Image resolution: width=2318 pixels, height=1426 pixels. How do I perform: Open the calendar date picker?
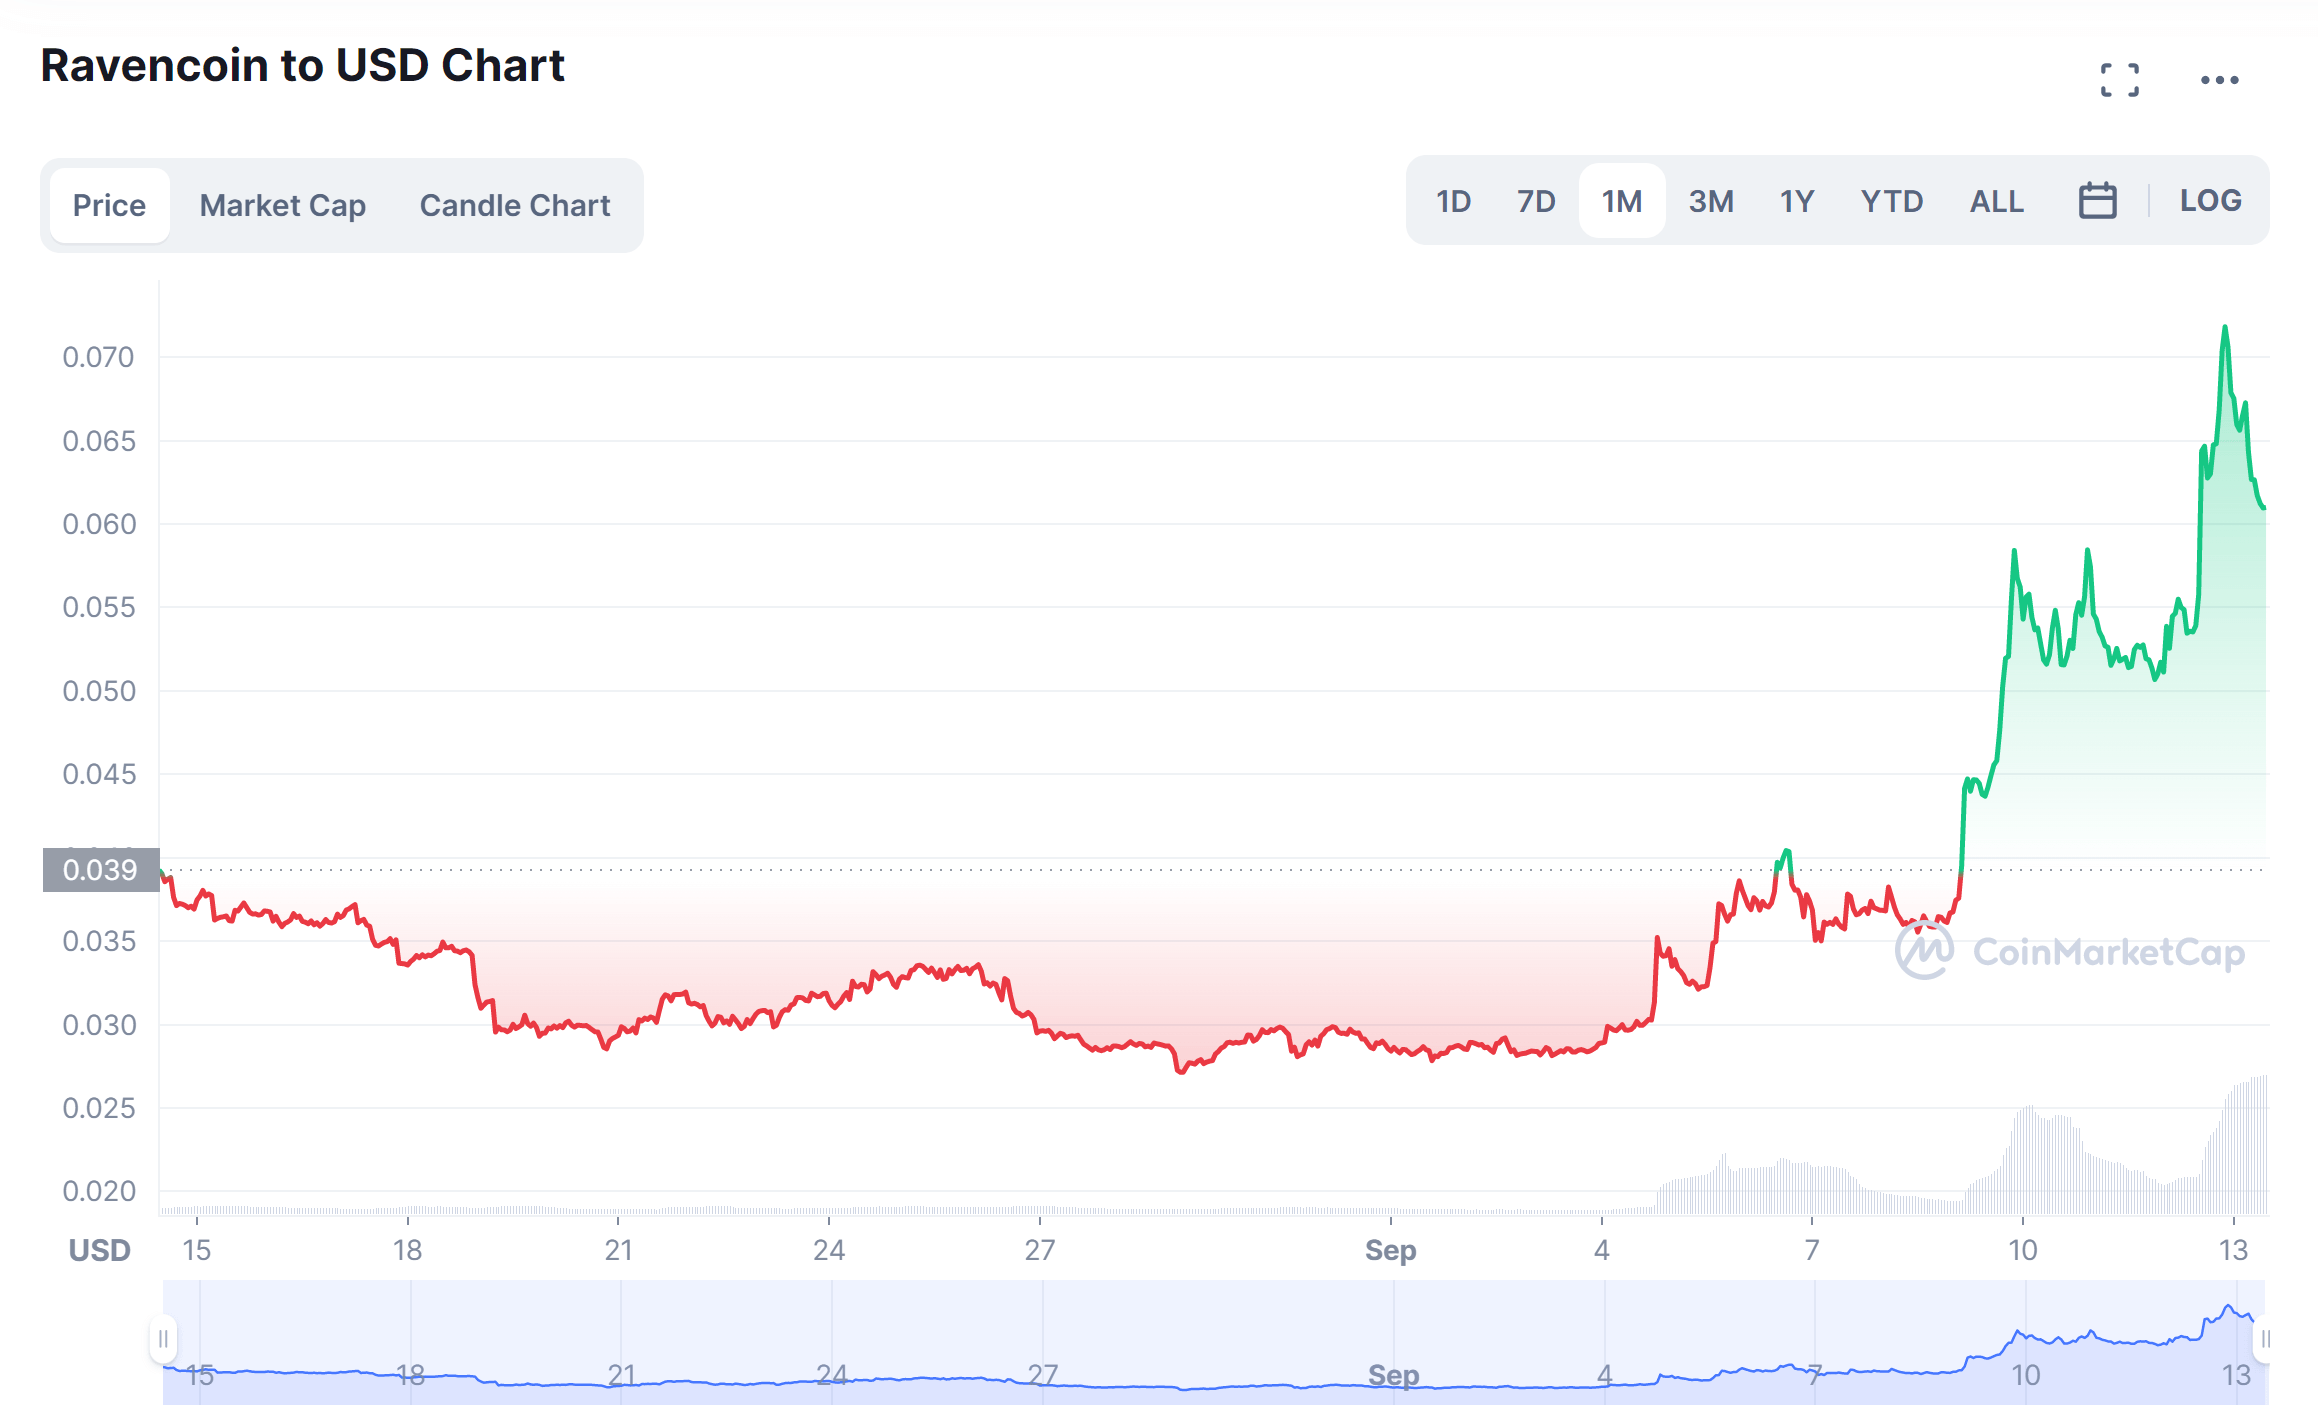(x=2097, y=201)
